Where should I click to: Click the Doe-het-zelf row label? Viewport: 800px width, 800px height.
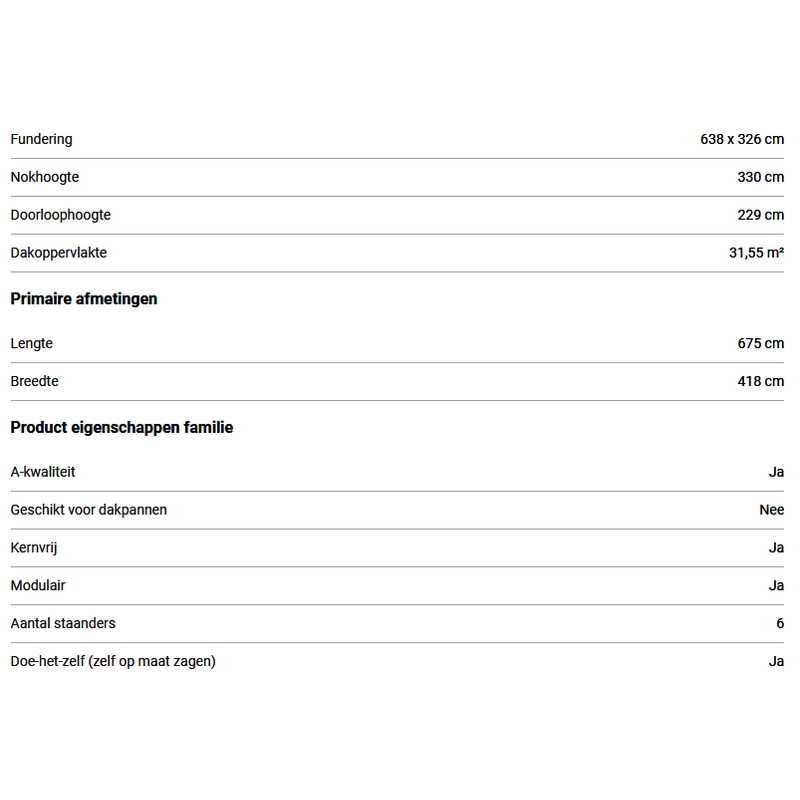pyautogui.click(x=113, y=661)
